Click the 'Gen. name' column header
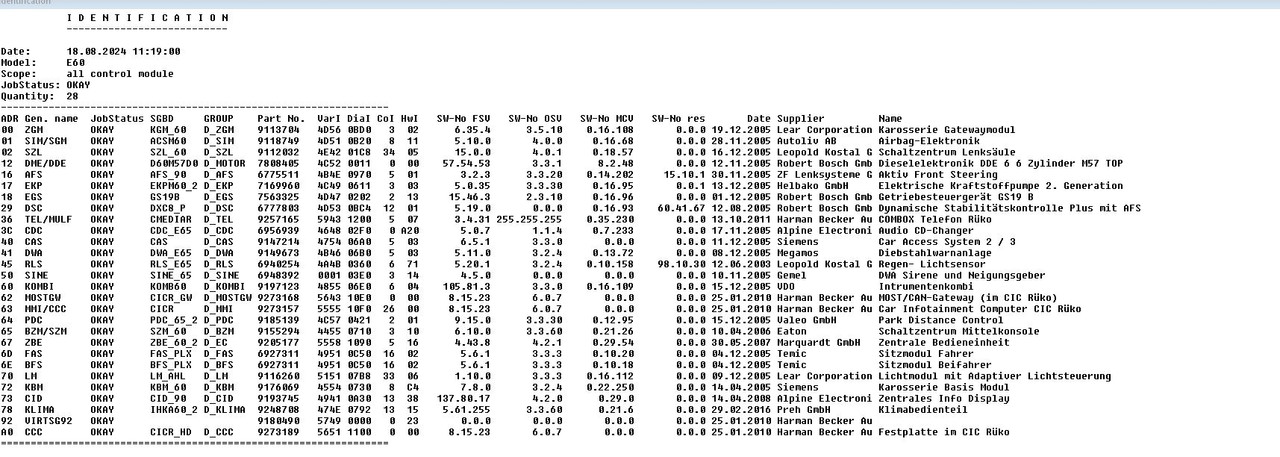Viewport: 1280px width, 457px height. [x=52, y=118]
